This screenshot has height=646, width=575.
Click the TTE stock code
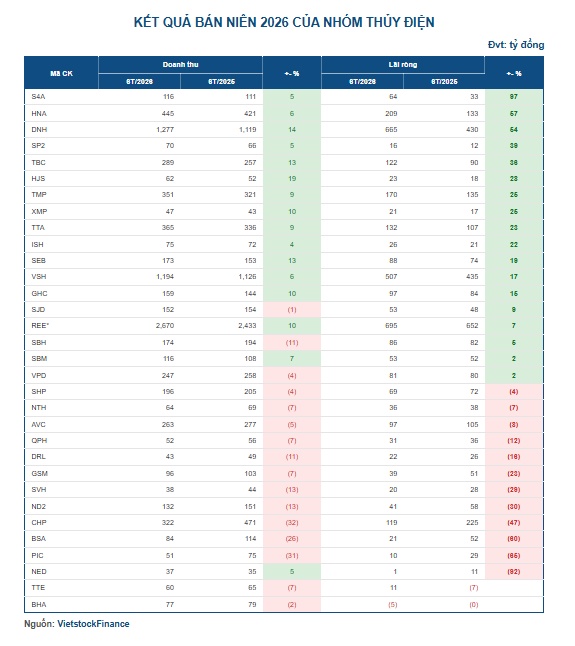click(38, 588)
